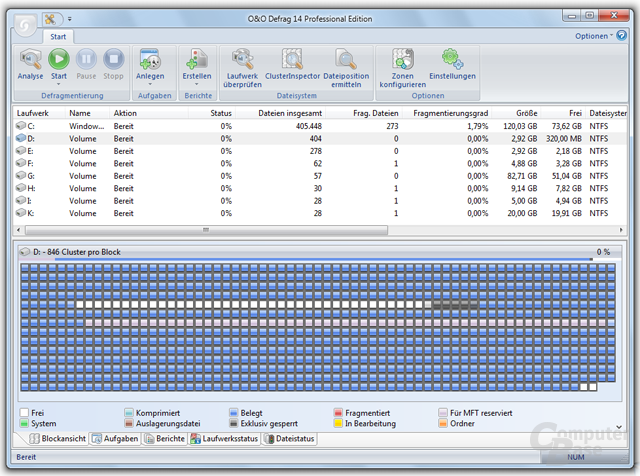Click '120,03 GB' size cell
Viewport: 640px width, 476px height.
tap(520, 126)
